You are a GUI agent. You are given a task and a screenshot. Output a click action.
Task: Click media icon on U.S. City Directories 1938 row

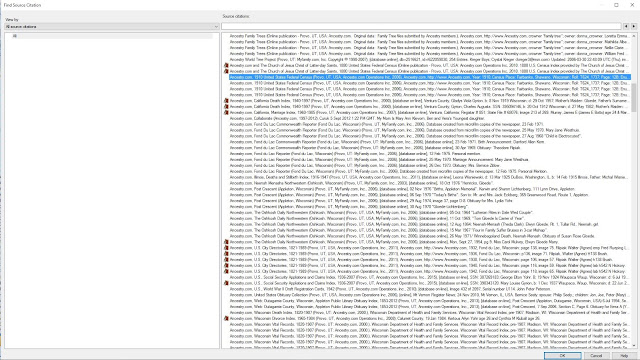226,259
